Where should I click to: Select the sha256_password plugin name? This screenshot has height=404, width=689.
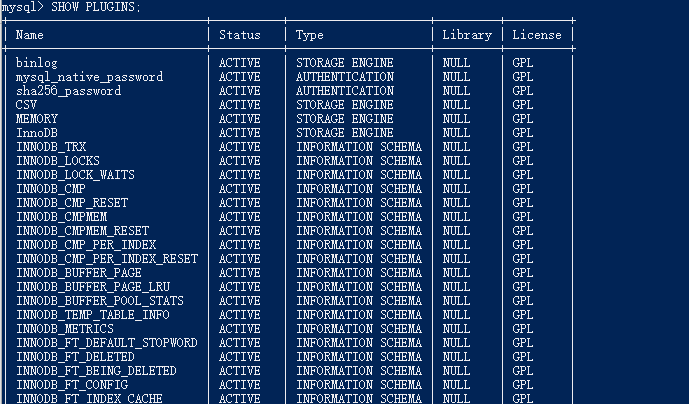(68, 91)
